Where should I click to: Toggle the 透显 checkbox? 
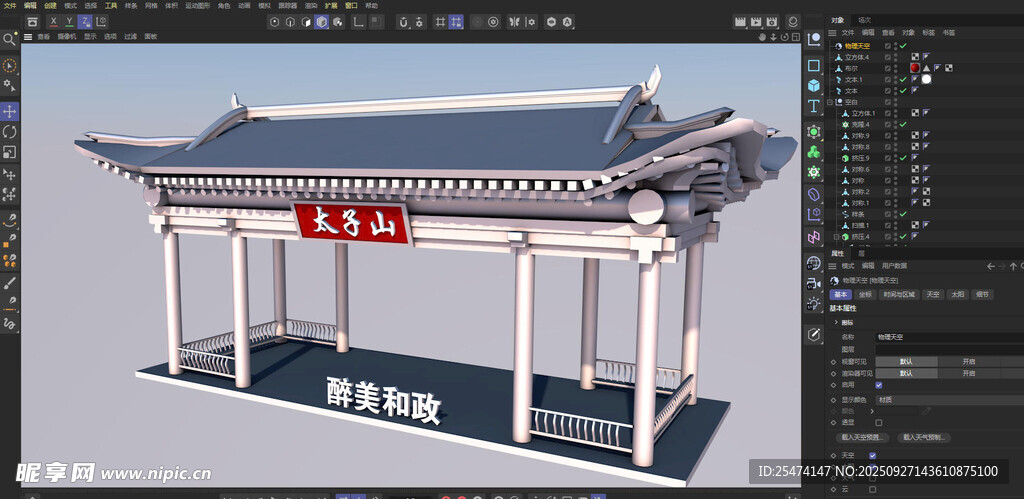[878, 423]
